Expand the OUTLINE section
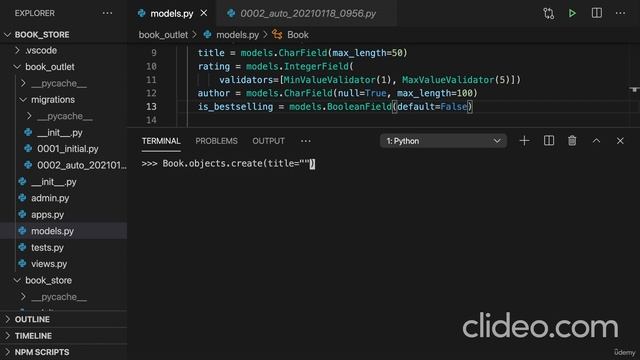 point(32,319)
